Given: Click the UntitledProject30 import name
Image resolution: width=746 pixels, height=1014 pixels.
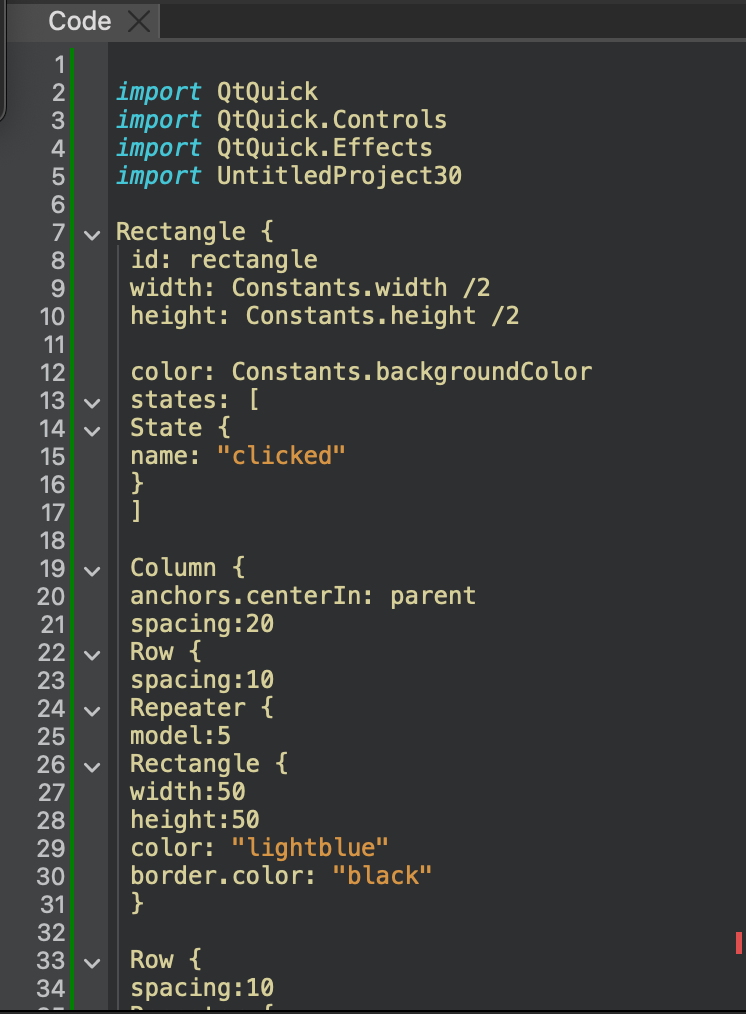Looking at the screenshot, I should tap(339, 176).
